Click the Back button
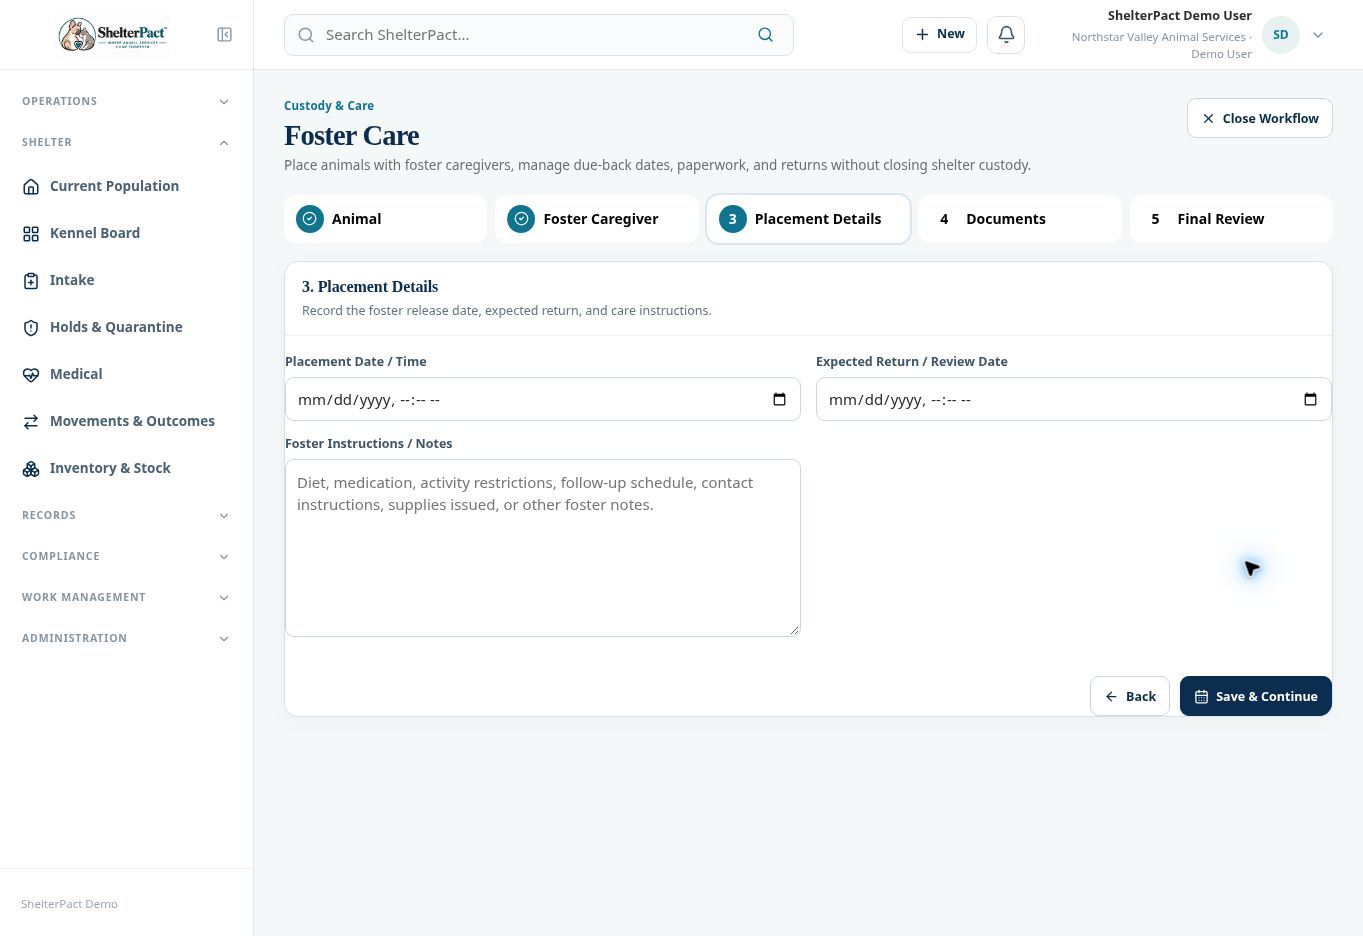 tap(1130, 696)
